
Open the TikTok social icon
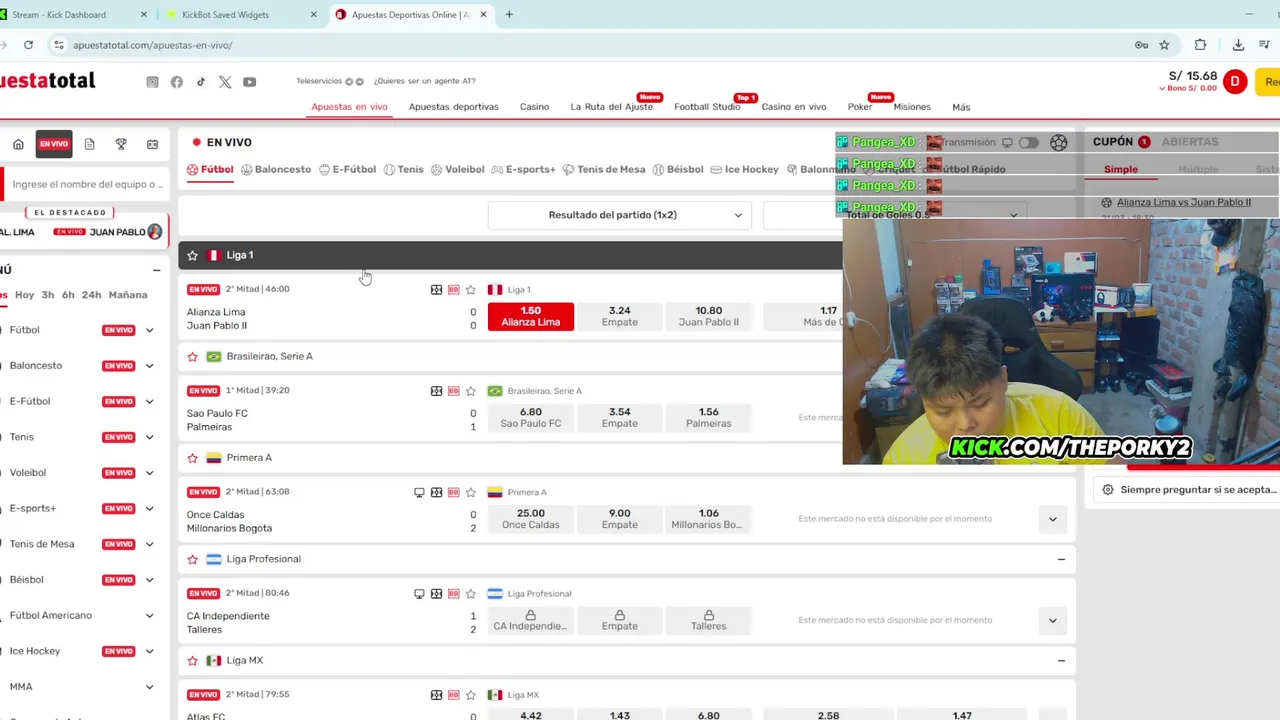[x=201, y=82]
